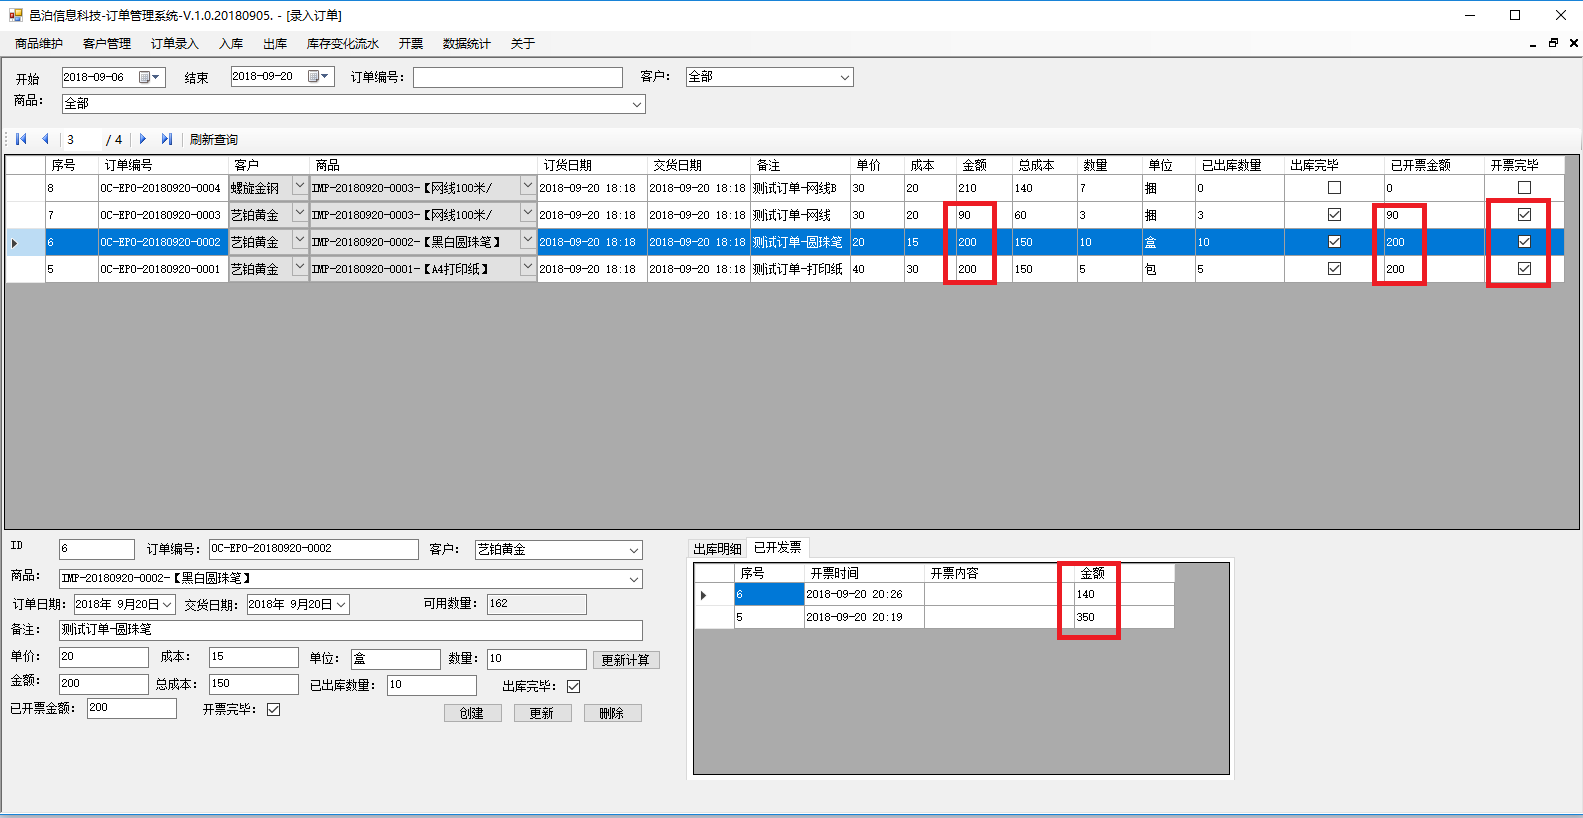Open the 商品 filter dropdown showing 全部
Image resolution: width=1583 pixels, height=818 pixels.
coord(637,104)
